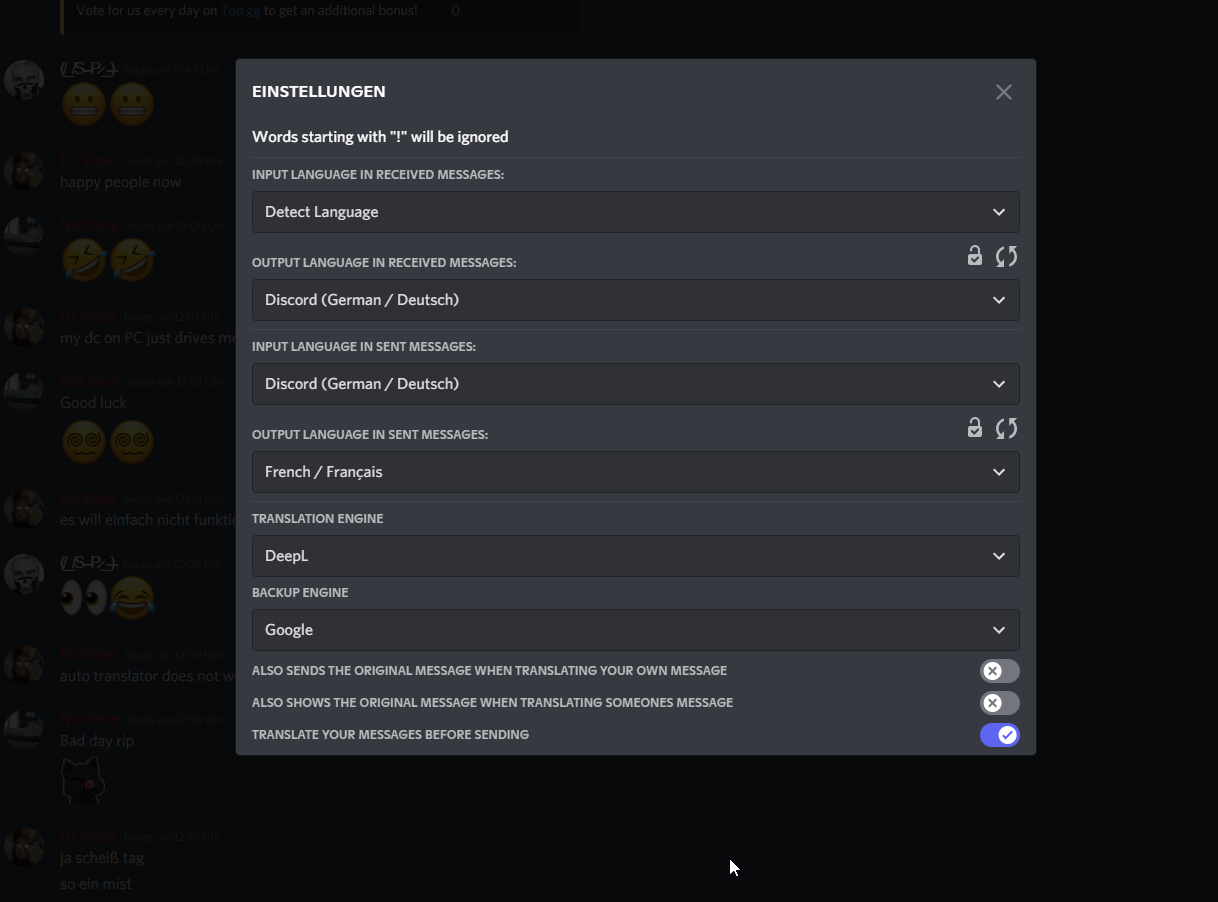Click the refresh icon above sent messages output
The image size is (1218, 902).
tap(1007, 428)
